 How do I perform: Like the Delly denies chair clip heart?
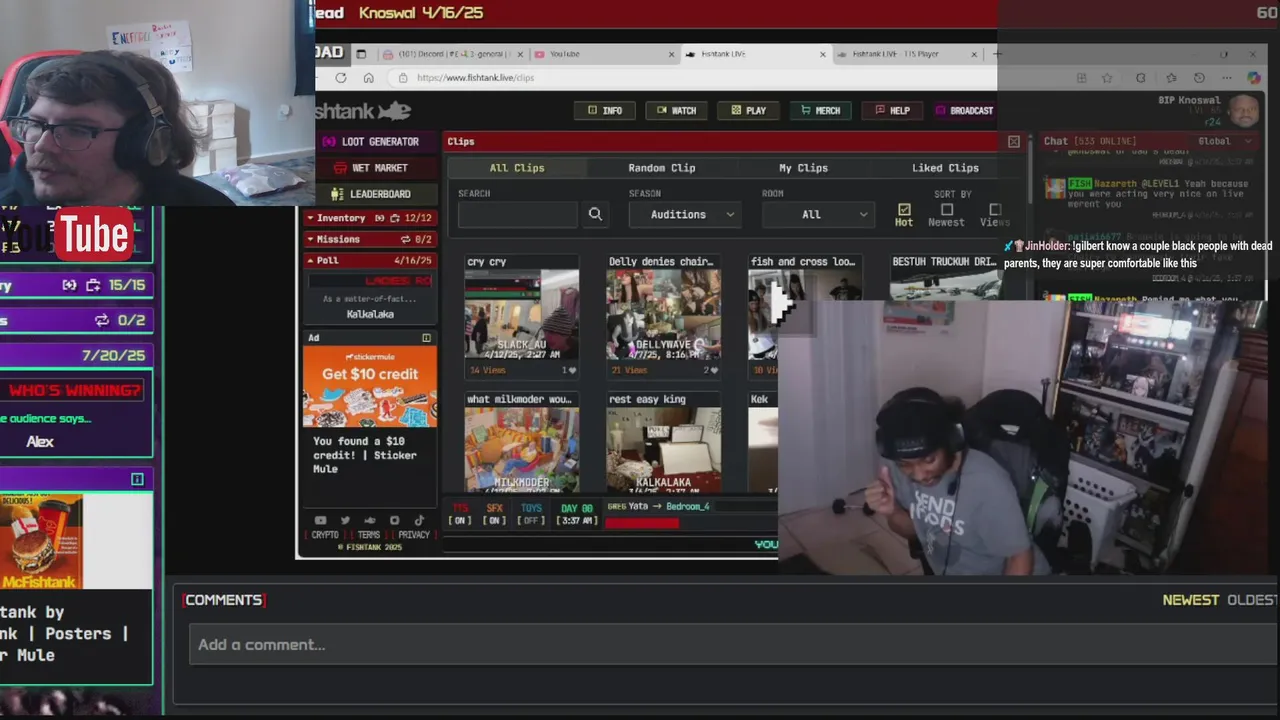(714, 371)
